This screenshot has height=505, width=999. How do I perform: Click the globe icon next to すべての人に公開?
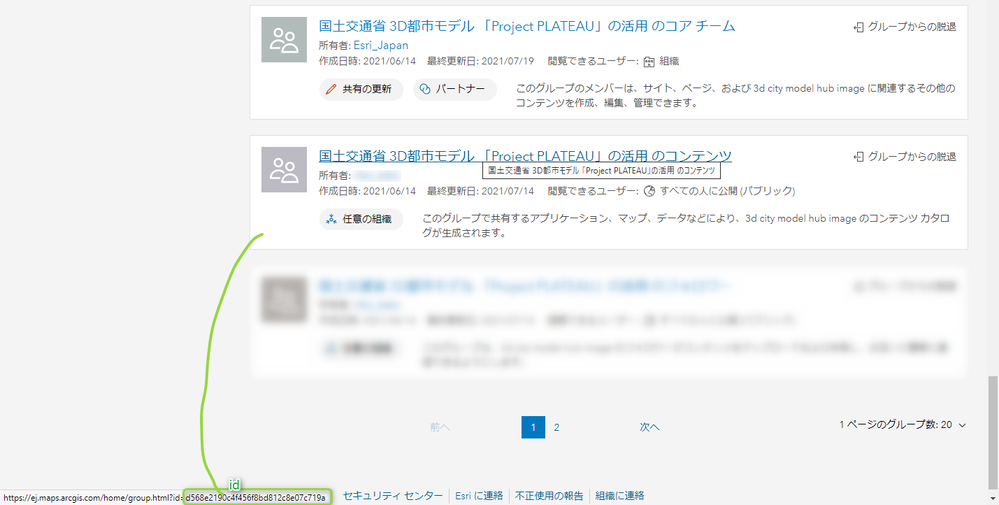point(649,191)
